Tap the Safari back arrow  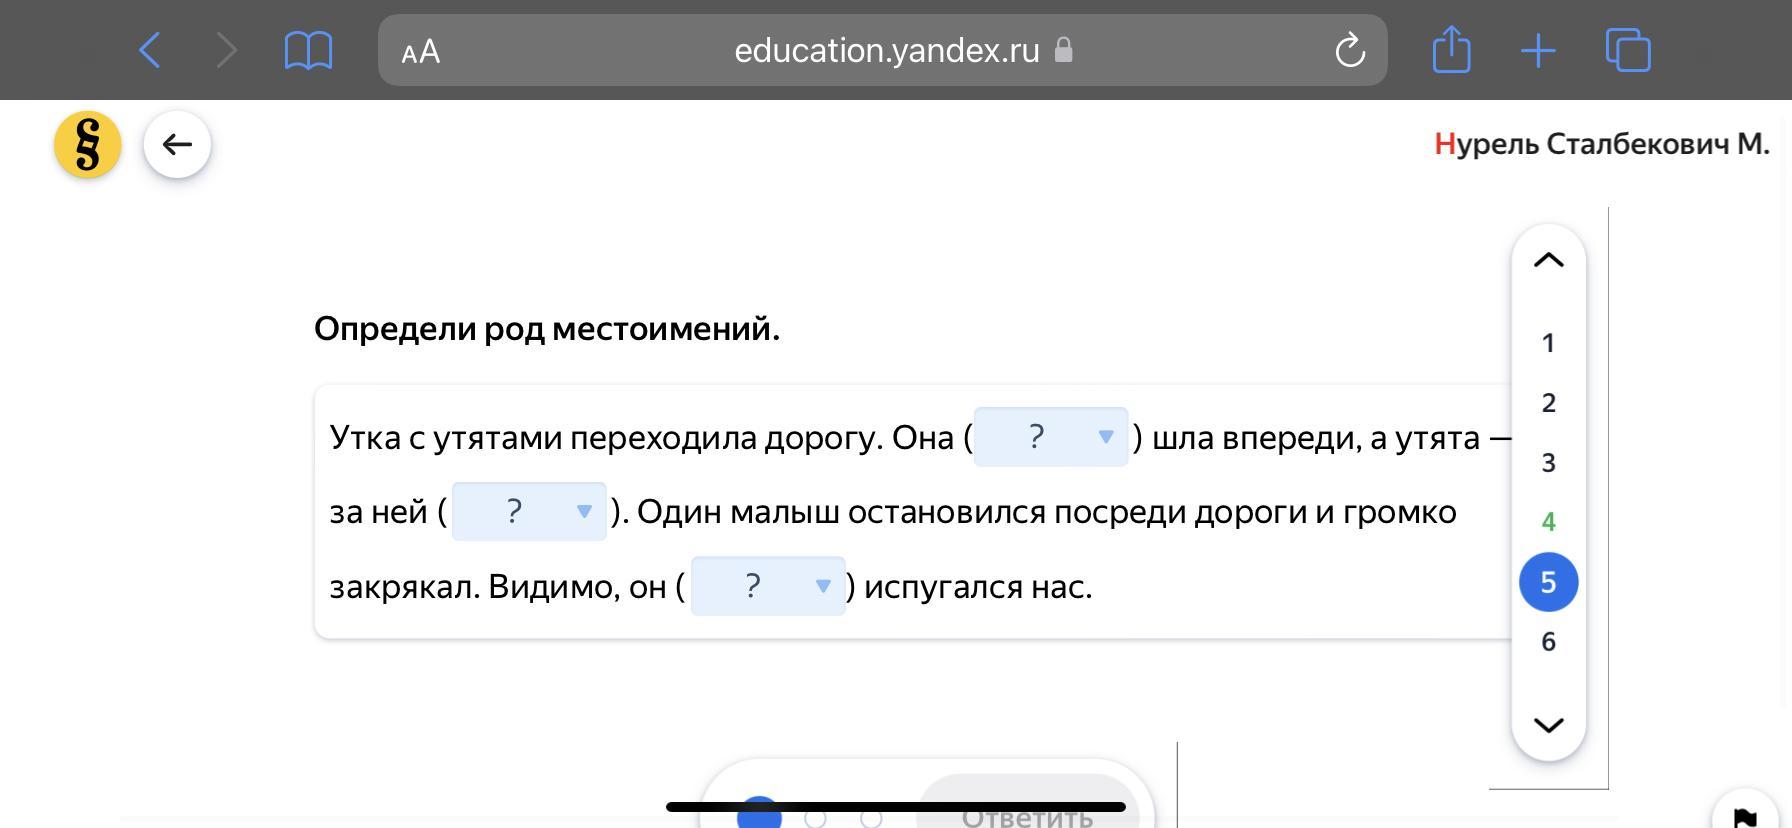coord(150,50)
